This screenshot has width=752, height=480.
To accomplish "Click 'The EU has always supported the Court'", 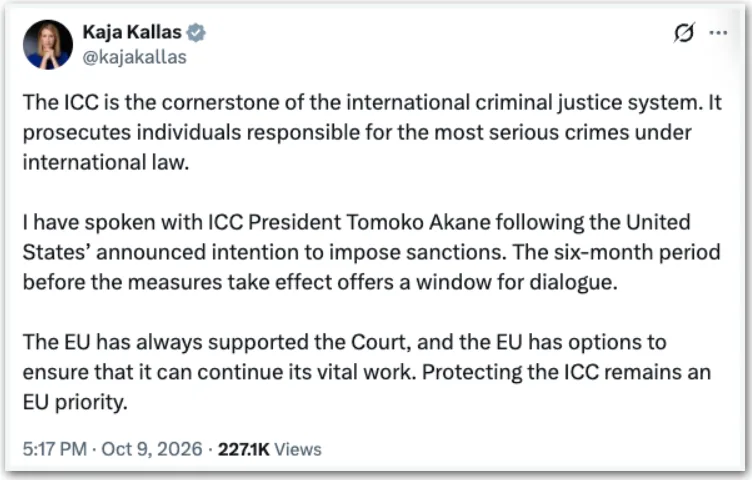I will [x=216, y=342].
